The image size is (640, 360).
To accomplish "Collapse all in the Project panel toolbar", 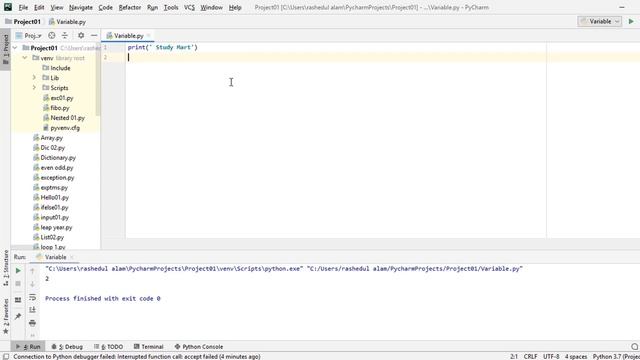I will (64, 36).
